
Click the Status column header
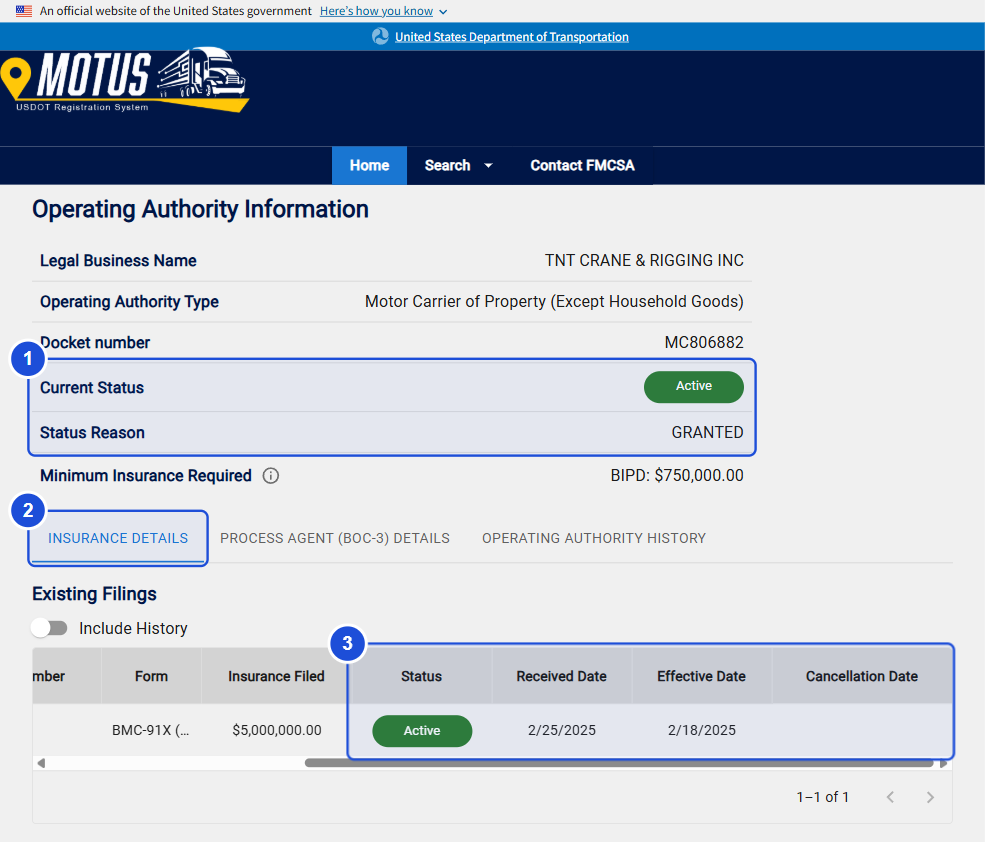422,676
